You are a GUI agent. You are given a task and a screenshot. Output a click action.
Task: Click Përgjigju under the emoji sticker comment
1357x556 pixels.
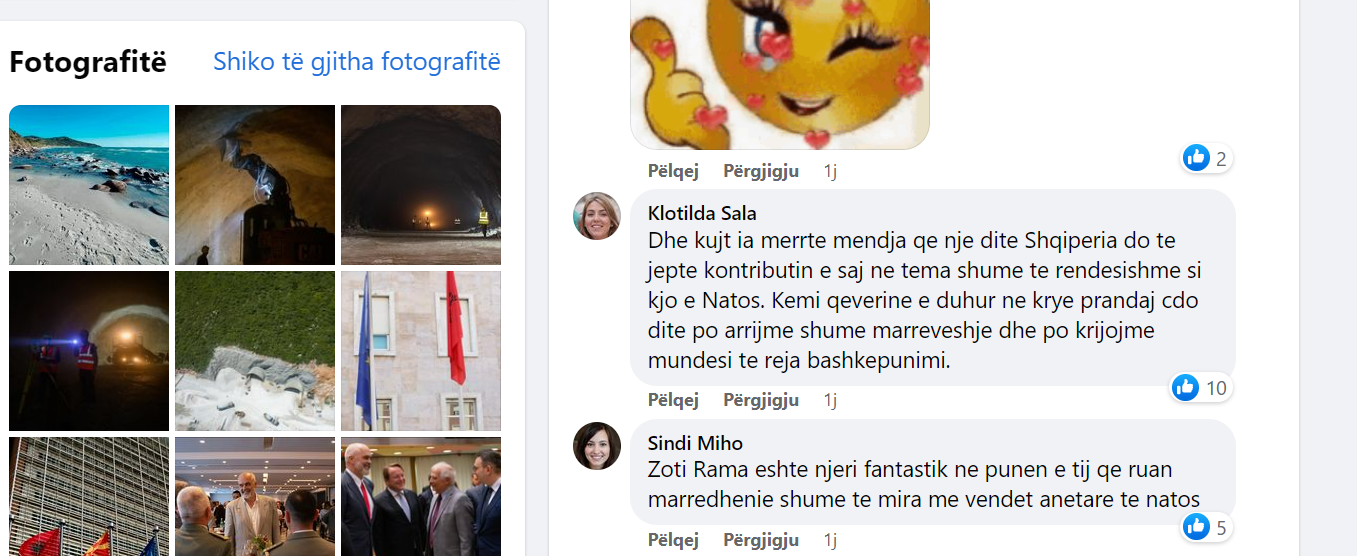point(761,171)
